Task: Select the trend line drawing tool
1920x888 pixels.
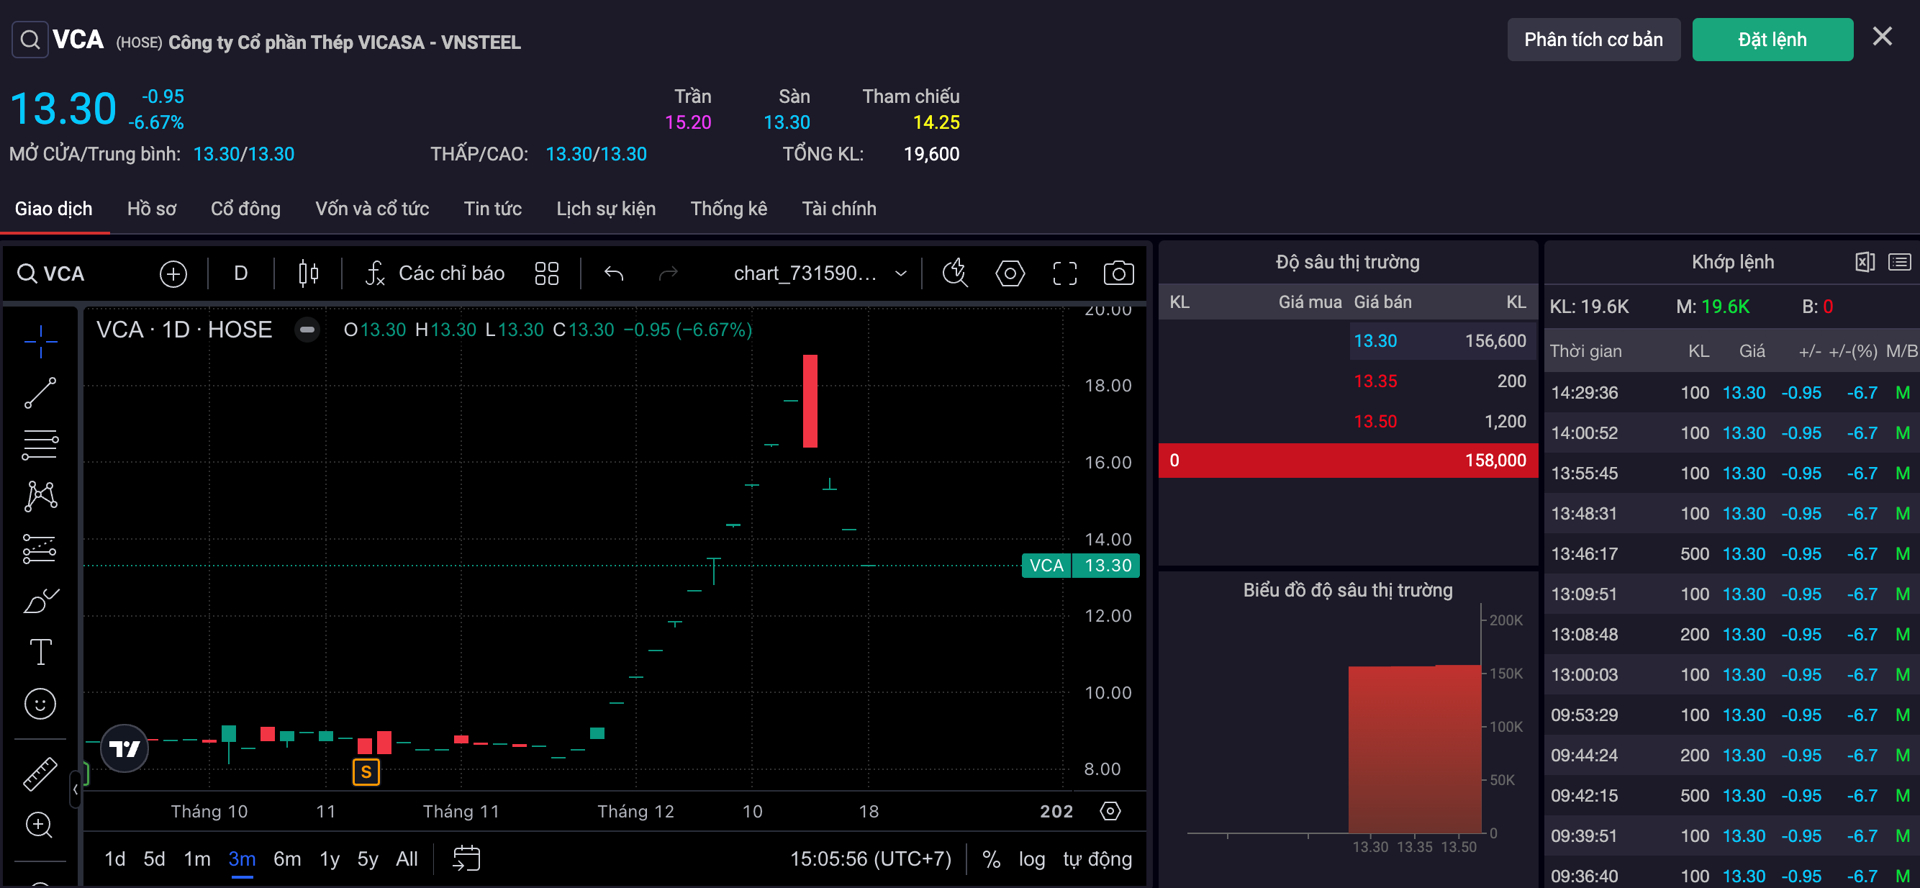Action: point(40,393)
